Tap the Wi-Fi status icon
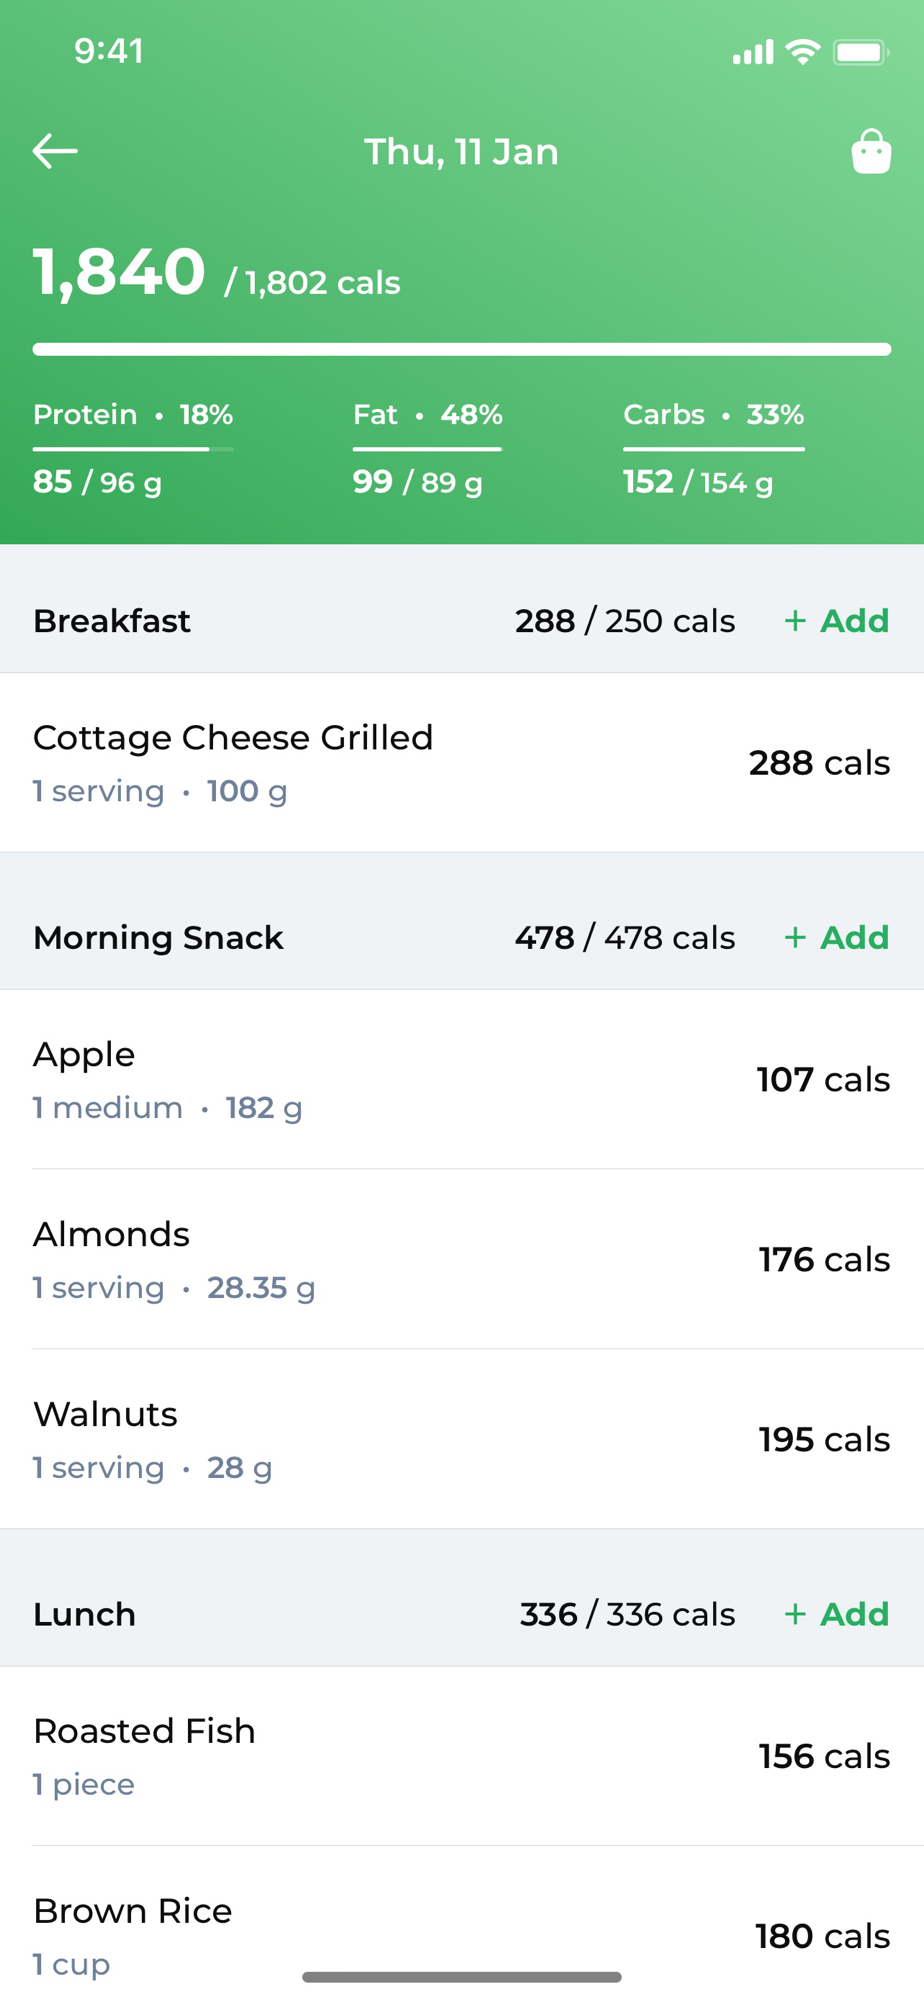924x2000 pixels. click(802, 52)
